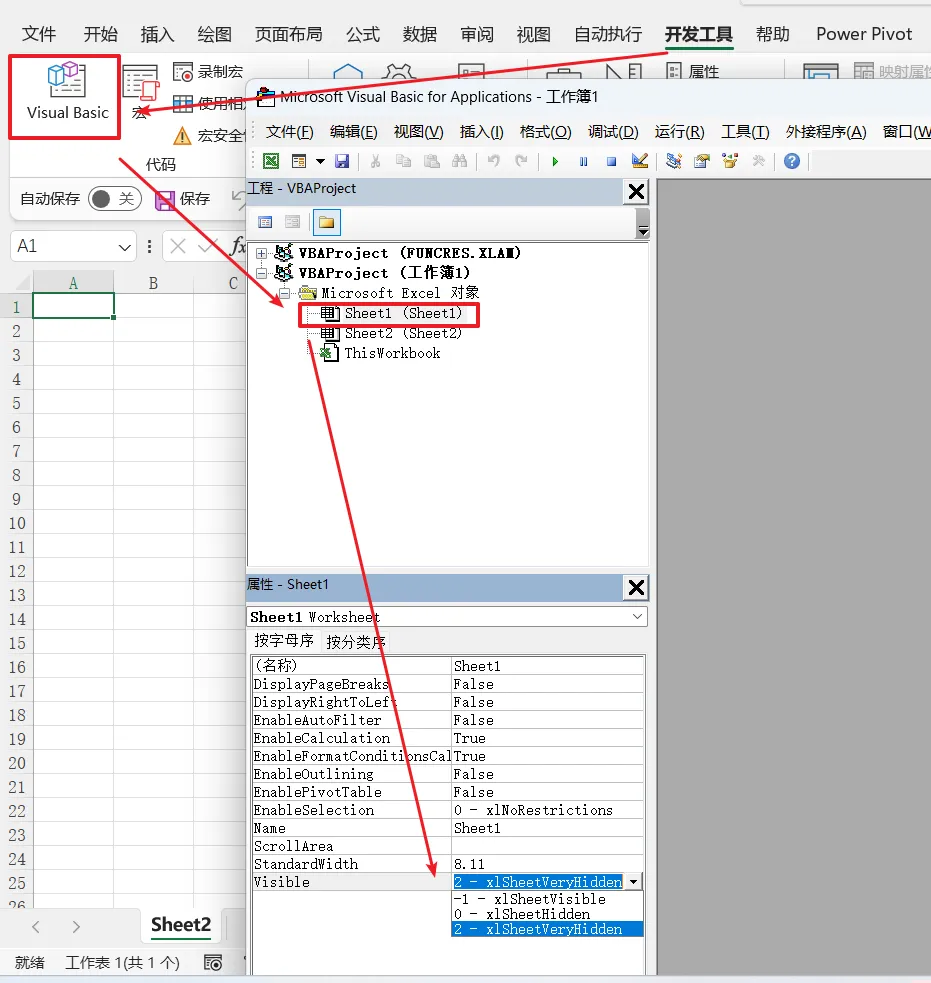Viewport: 931px width, 983px height.
Task: Open Properties Window toolbar icon
Action: [702, 161]
